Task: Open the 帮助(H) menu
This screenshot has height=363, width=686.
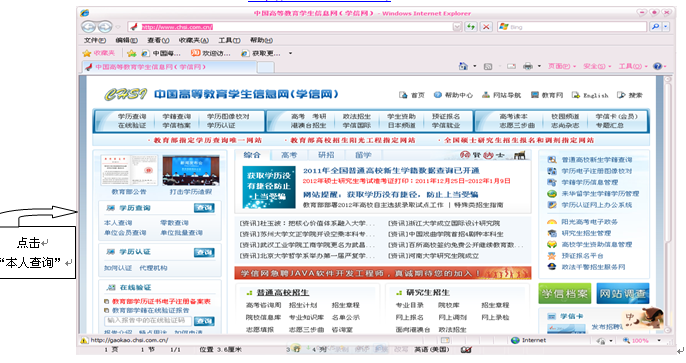Action: coord(261,40)
